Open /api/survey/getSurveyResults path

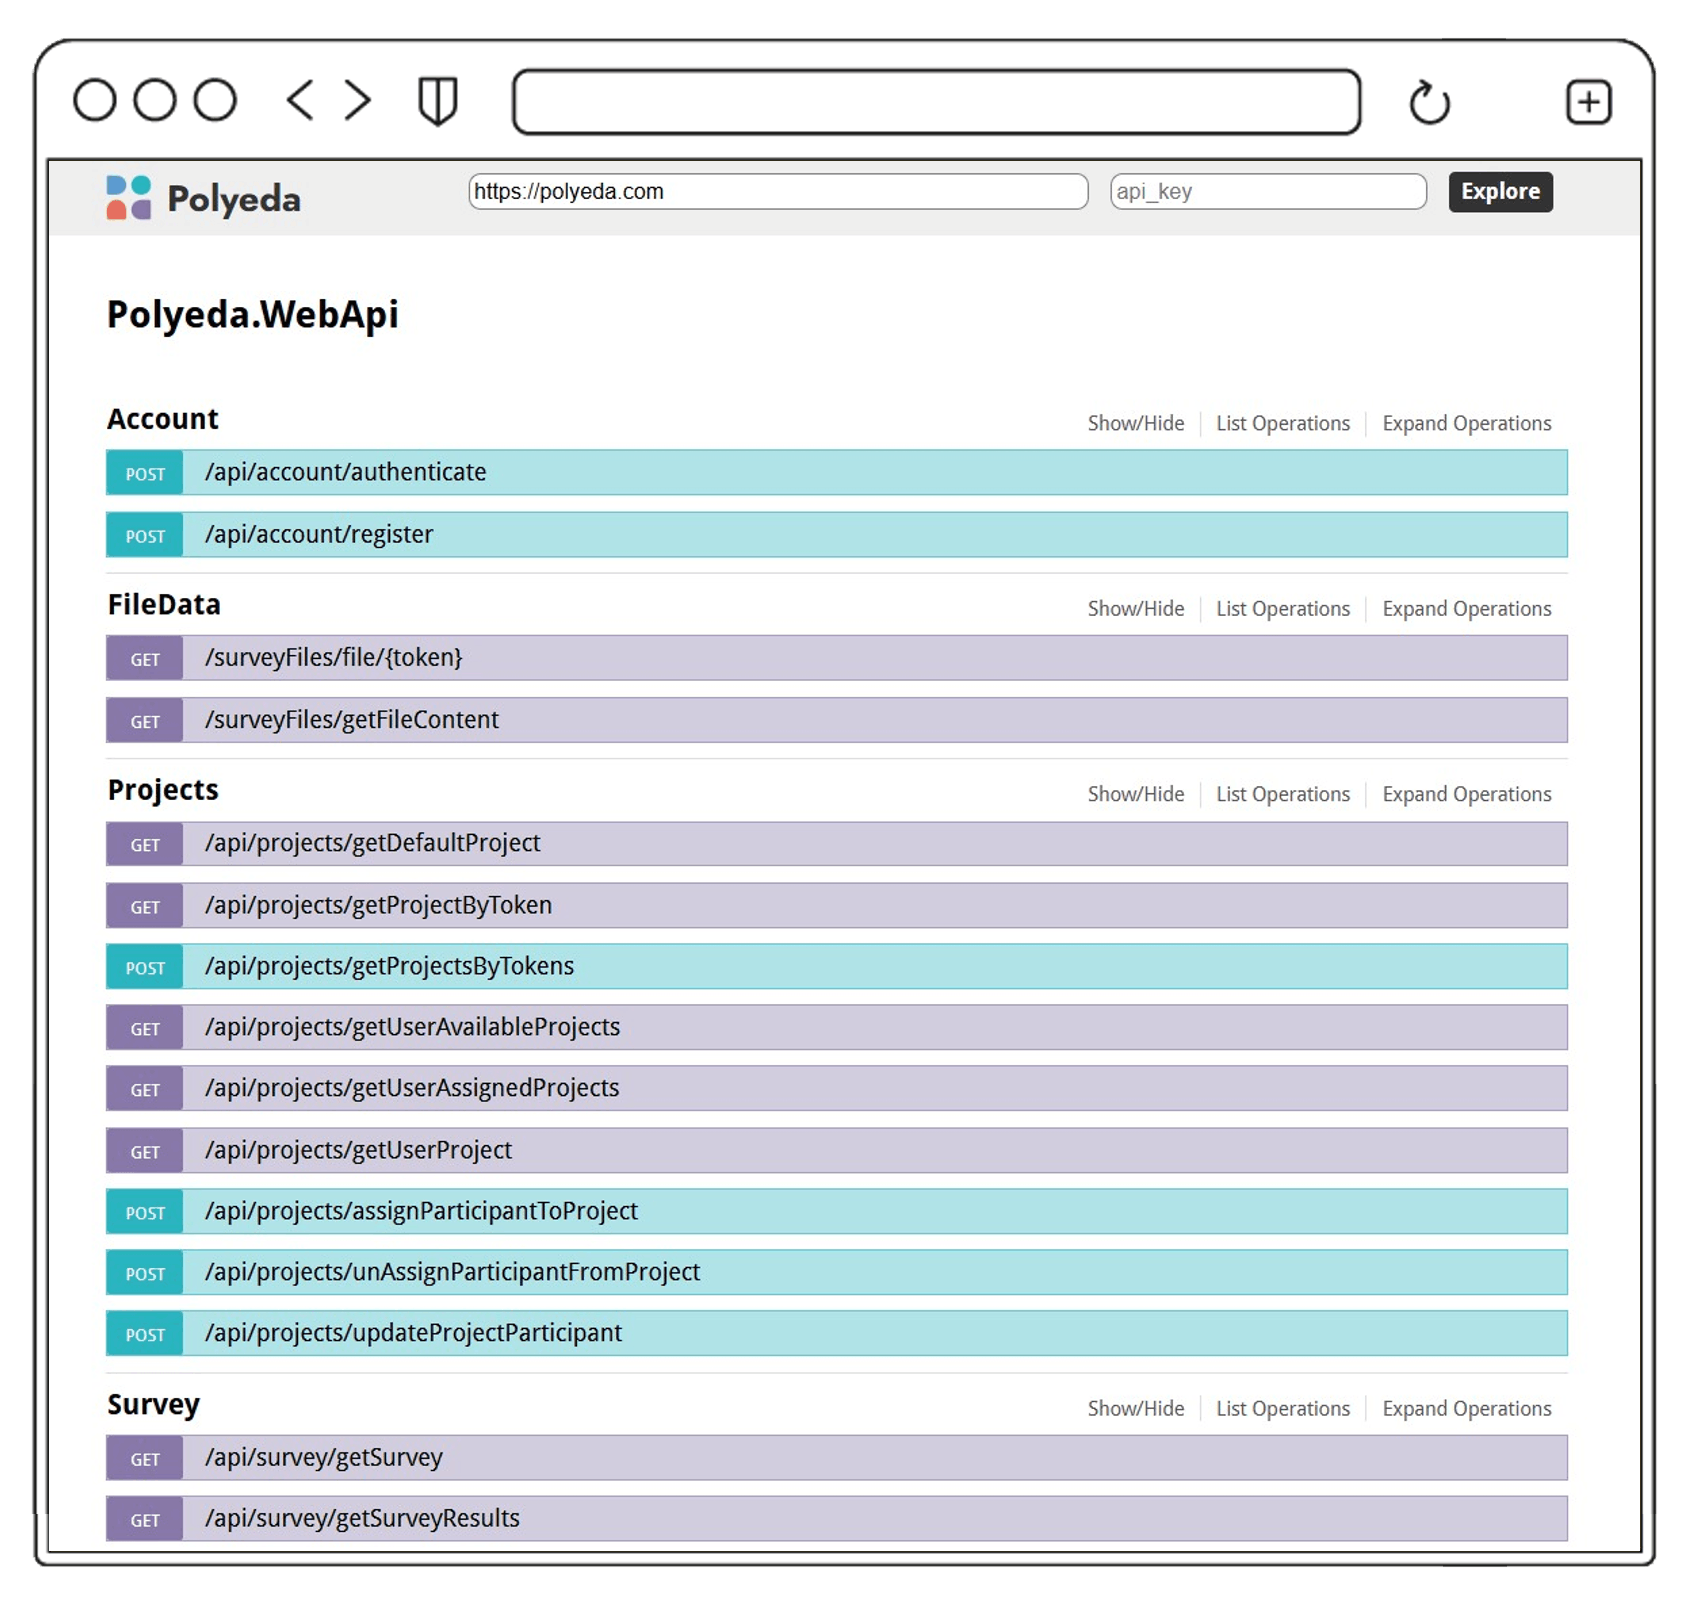click(362, 1519)
